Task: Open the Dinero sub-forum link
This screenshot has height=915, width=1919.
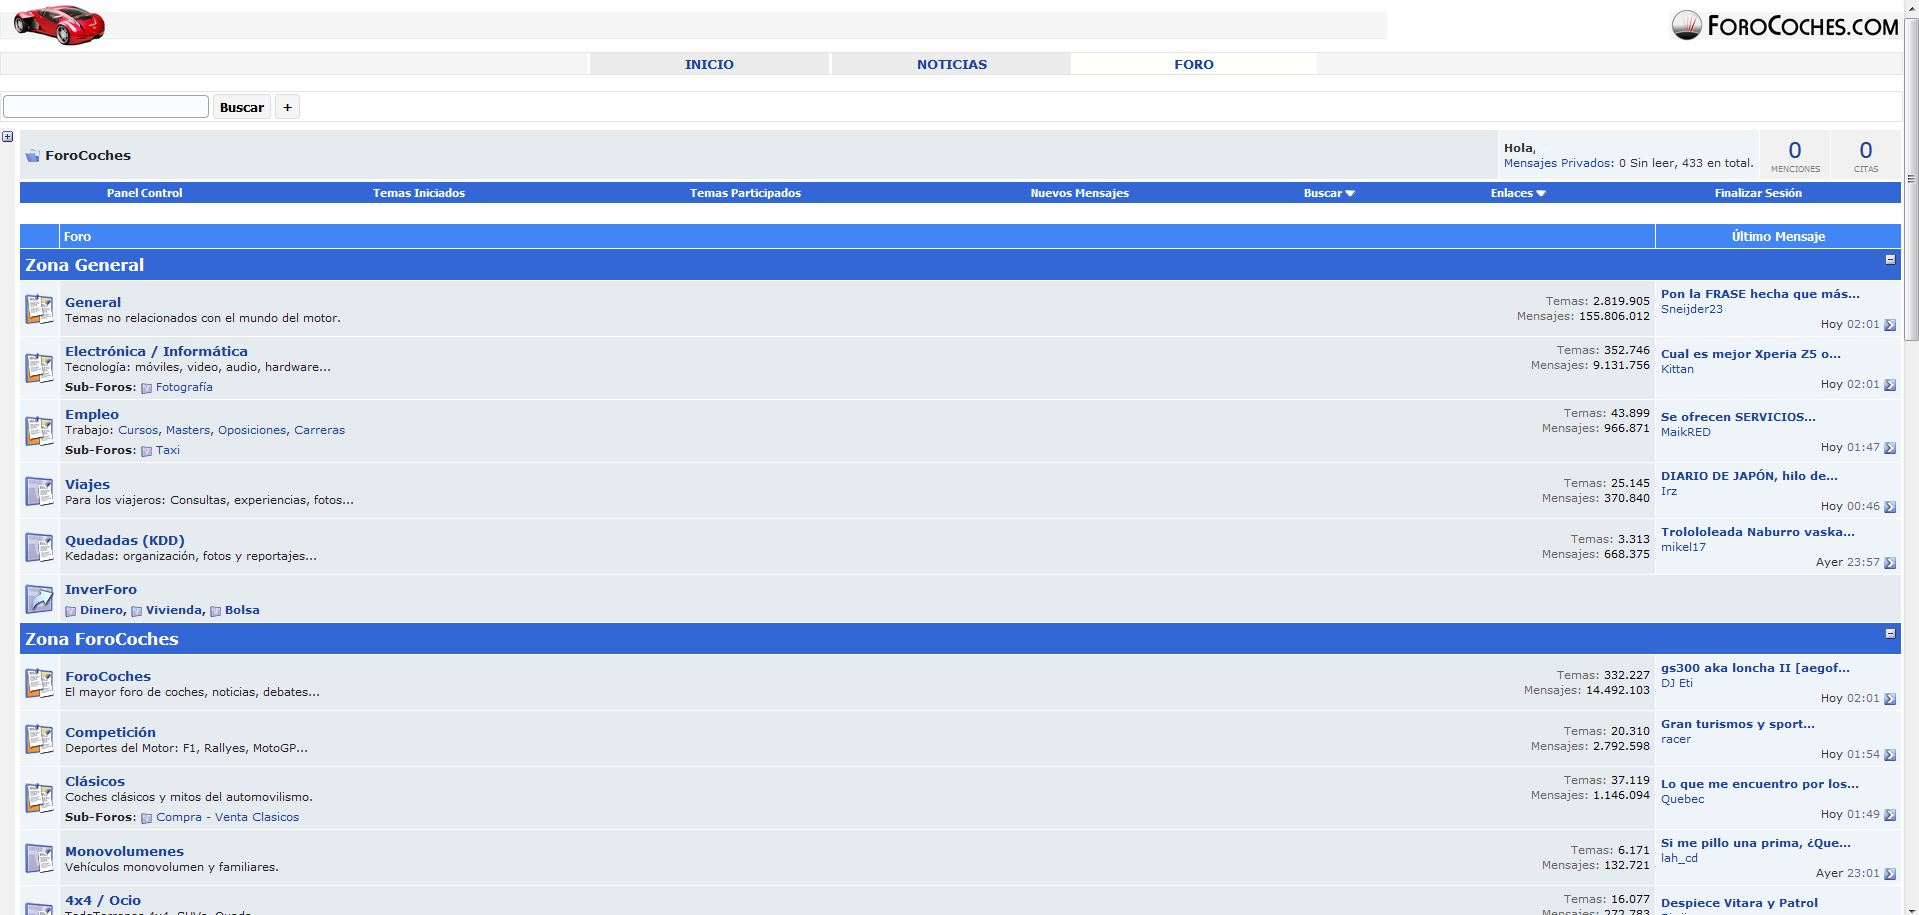Action: [102, 610]
